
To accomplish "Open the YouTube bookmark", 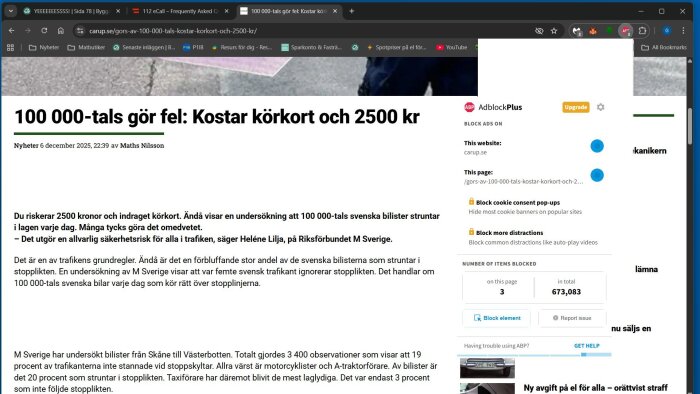I will coord(451,47).
